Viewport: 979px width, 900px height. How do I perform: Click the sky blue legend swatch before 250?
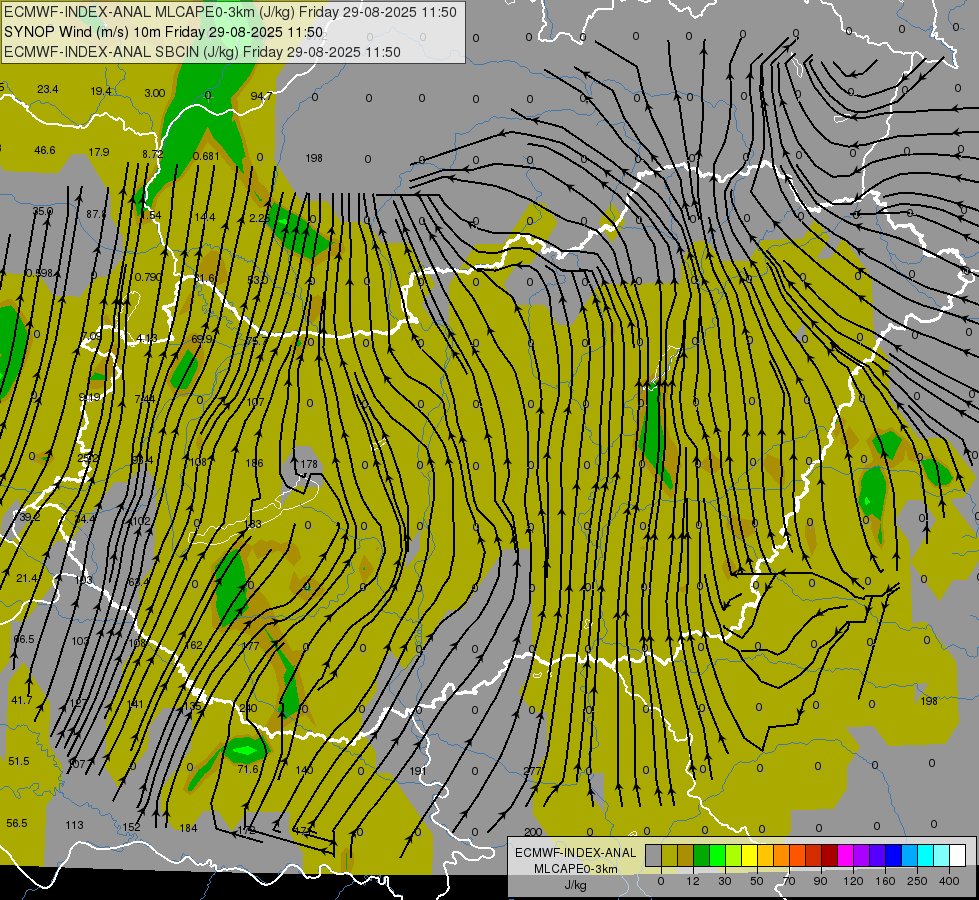[x=909, y=856]
